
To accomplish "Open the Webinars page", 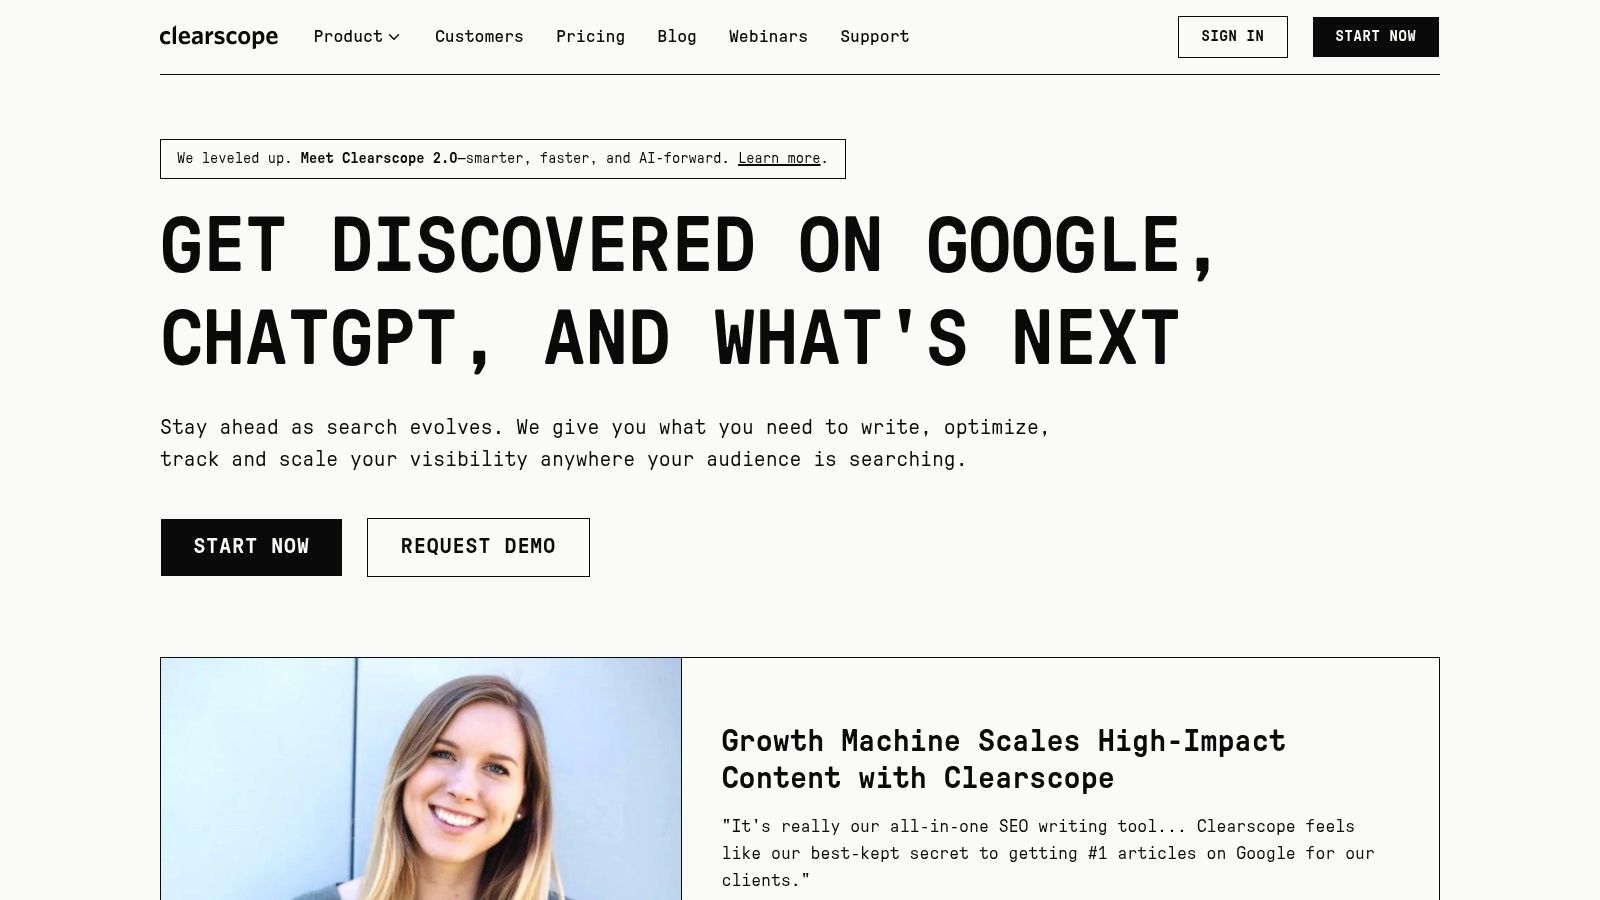I will 768,37.
